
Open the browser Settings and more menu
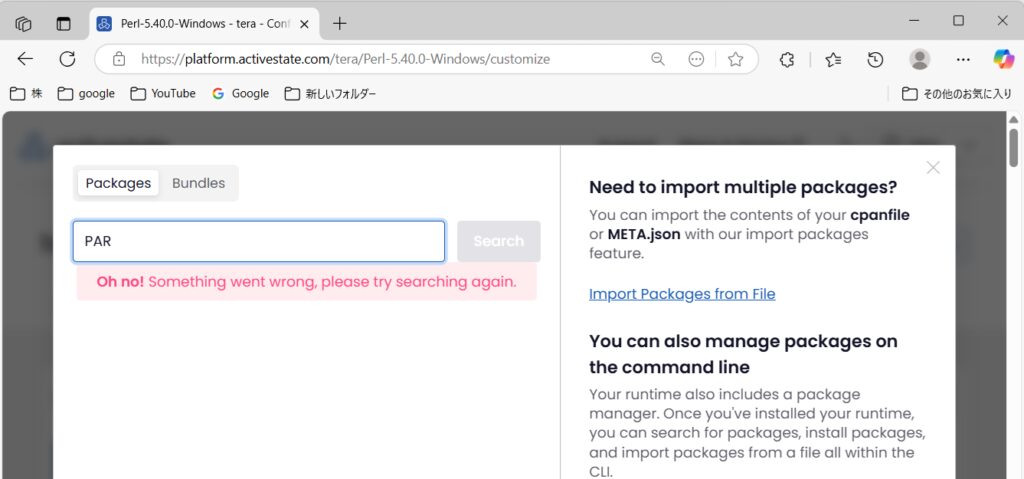click(963, 59)
